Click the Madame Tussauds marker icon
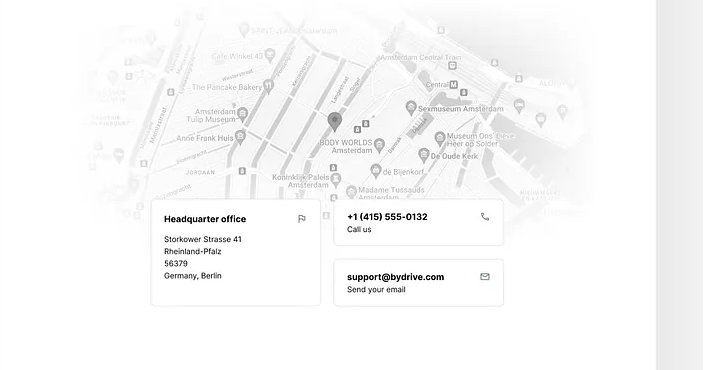This screenshot has width=715, height=370. (351, 192)
